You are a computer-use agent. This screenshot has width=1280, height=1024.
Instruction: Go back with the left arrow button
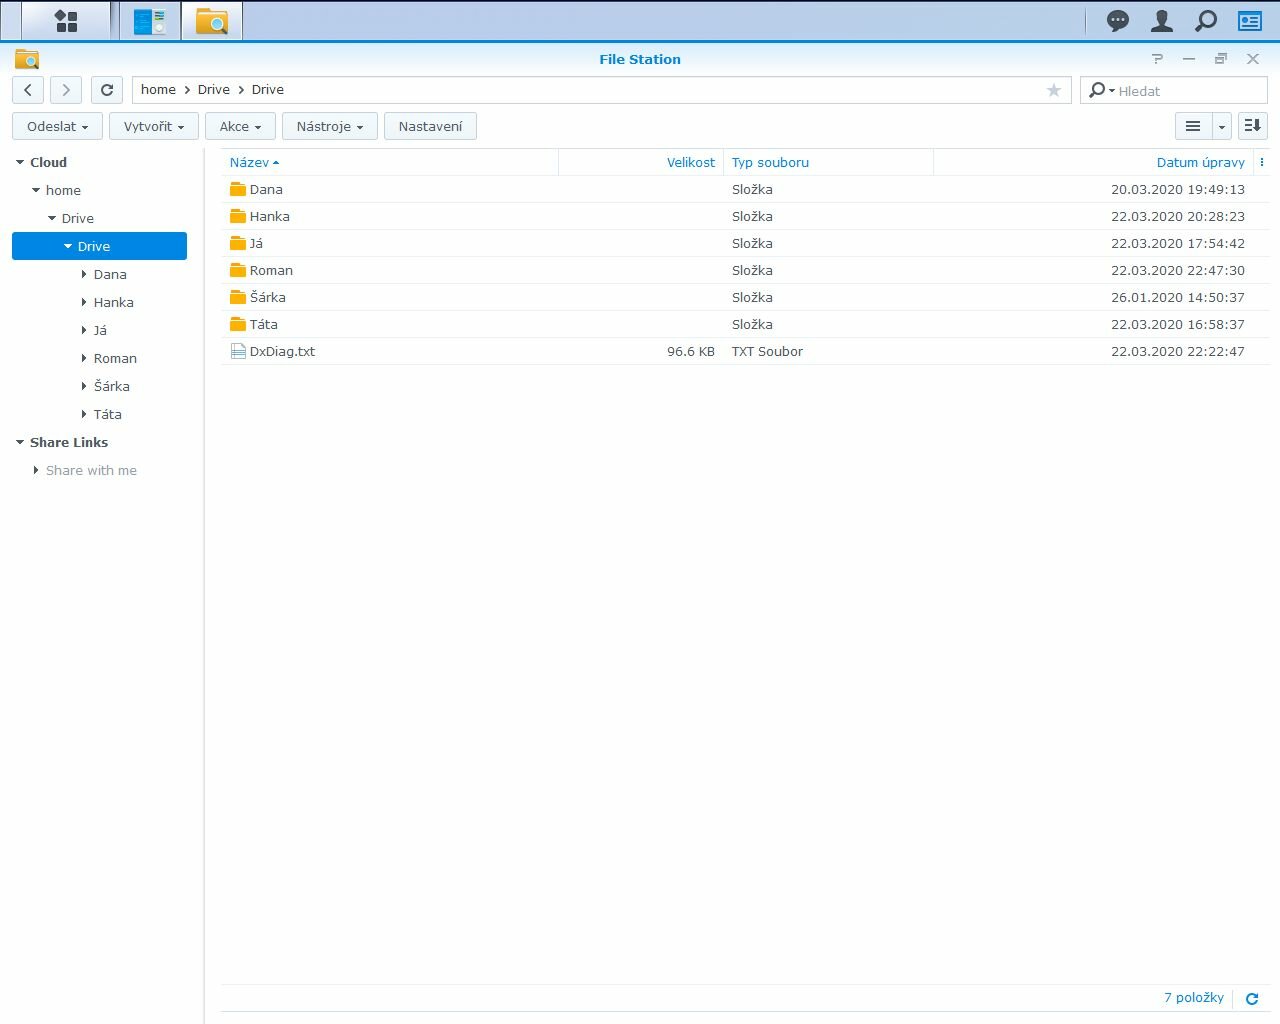pyautogui.click(x=28, y=90)
